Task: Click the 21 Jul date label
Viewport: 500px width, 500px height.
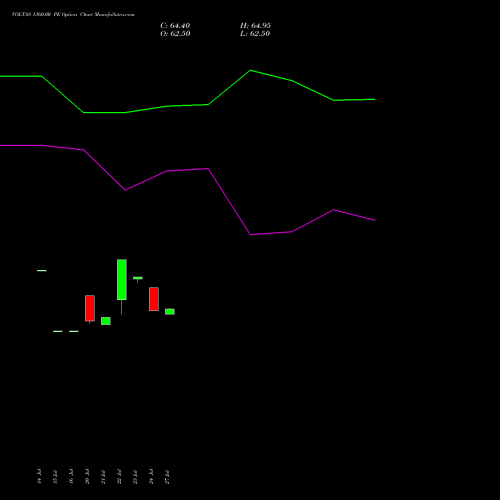Action: point(103,476)
